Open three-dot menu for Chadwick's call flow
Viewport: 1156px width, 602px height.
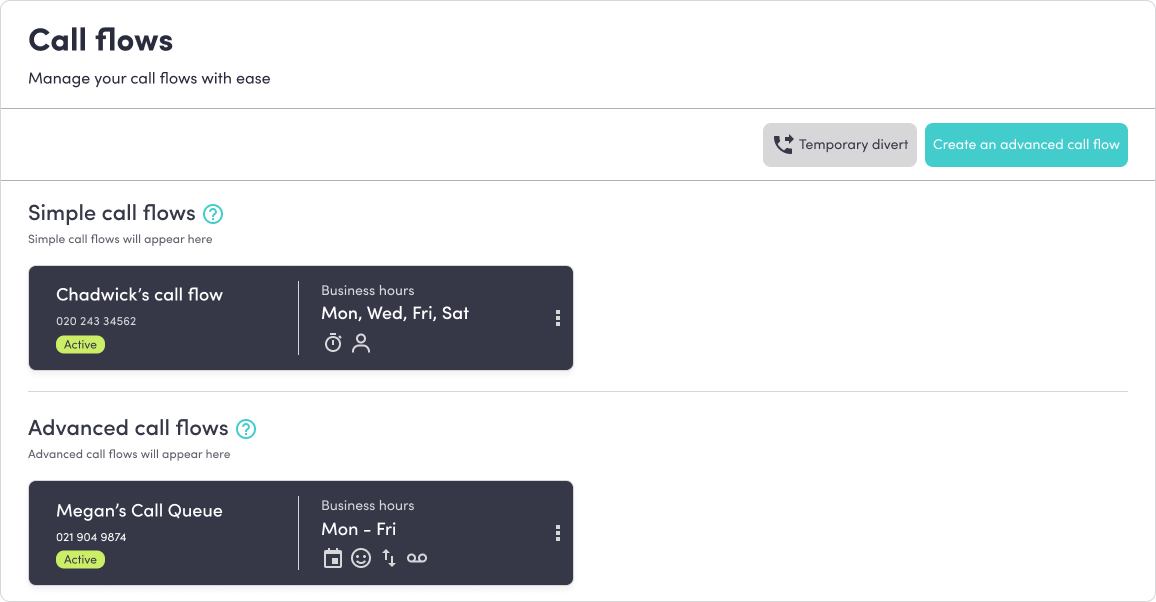557,318
